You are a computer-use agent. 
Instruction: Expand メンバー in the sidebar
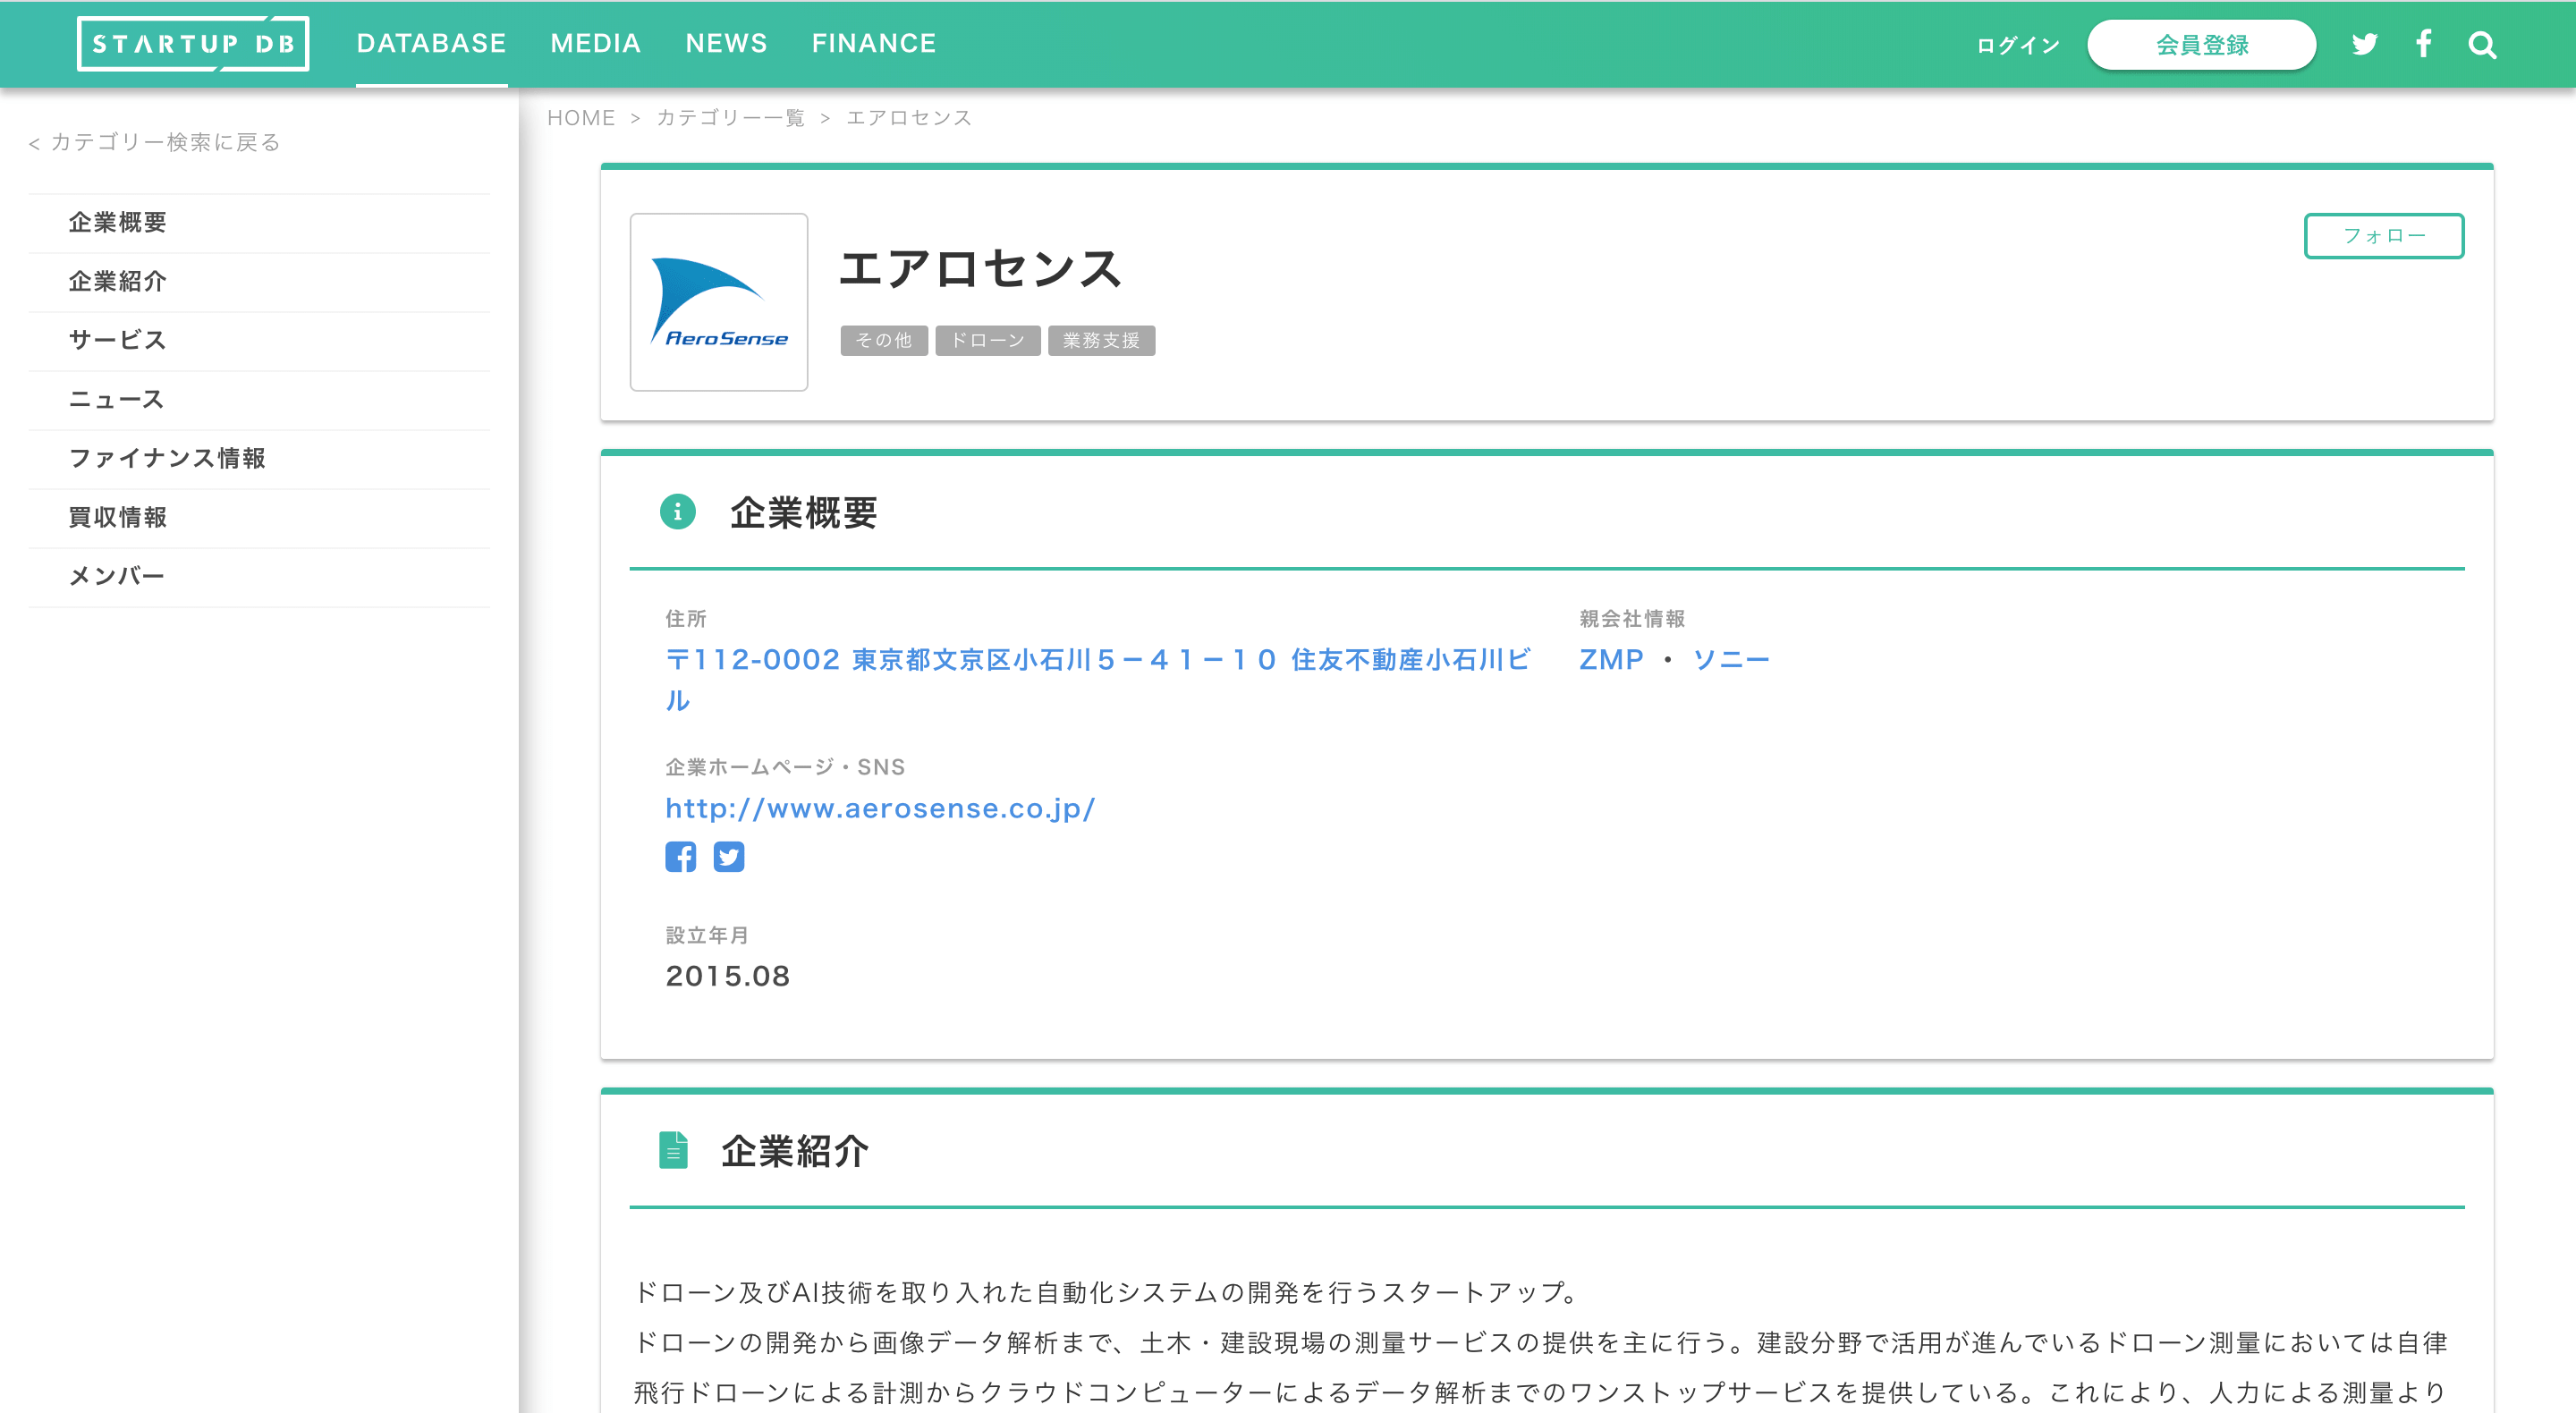[x=116, y=575]
